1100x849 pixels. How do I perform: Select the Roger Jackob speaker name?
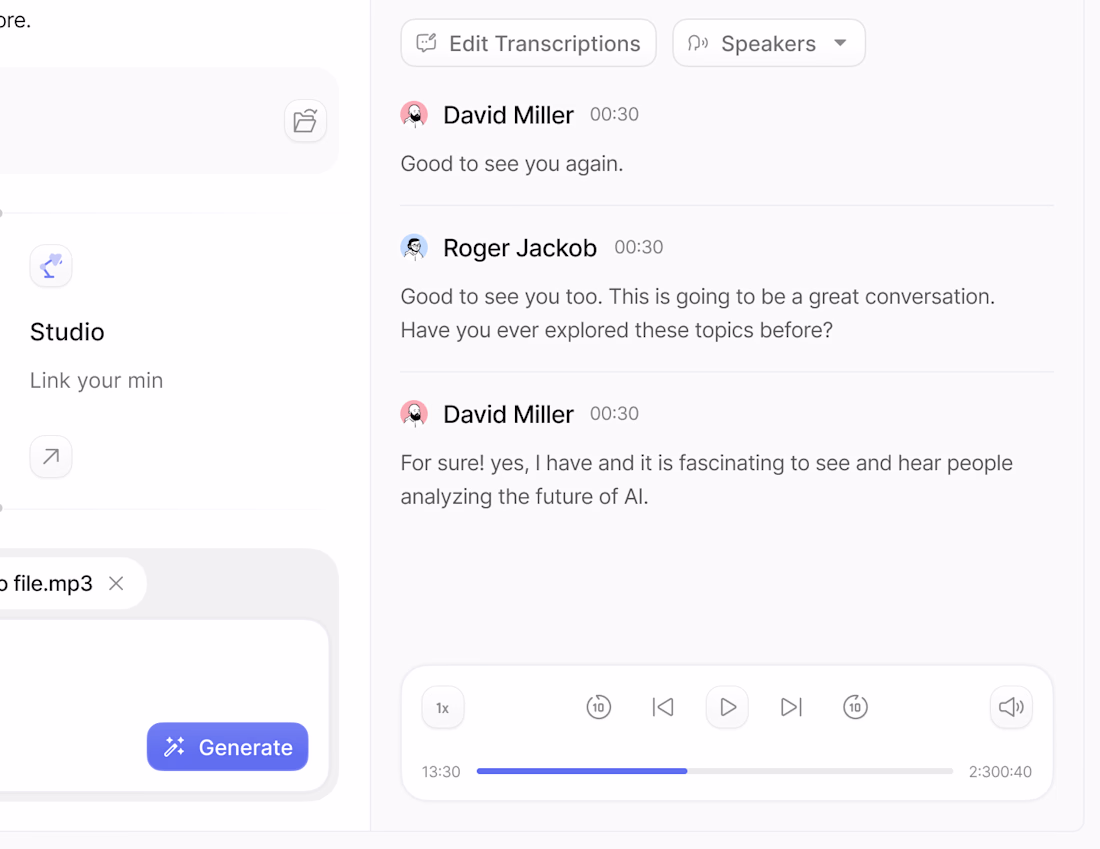(x=520, y=248)
